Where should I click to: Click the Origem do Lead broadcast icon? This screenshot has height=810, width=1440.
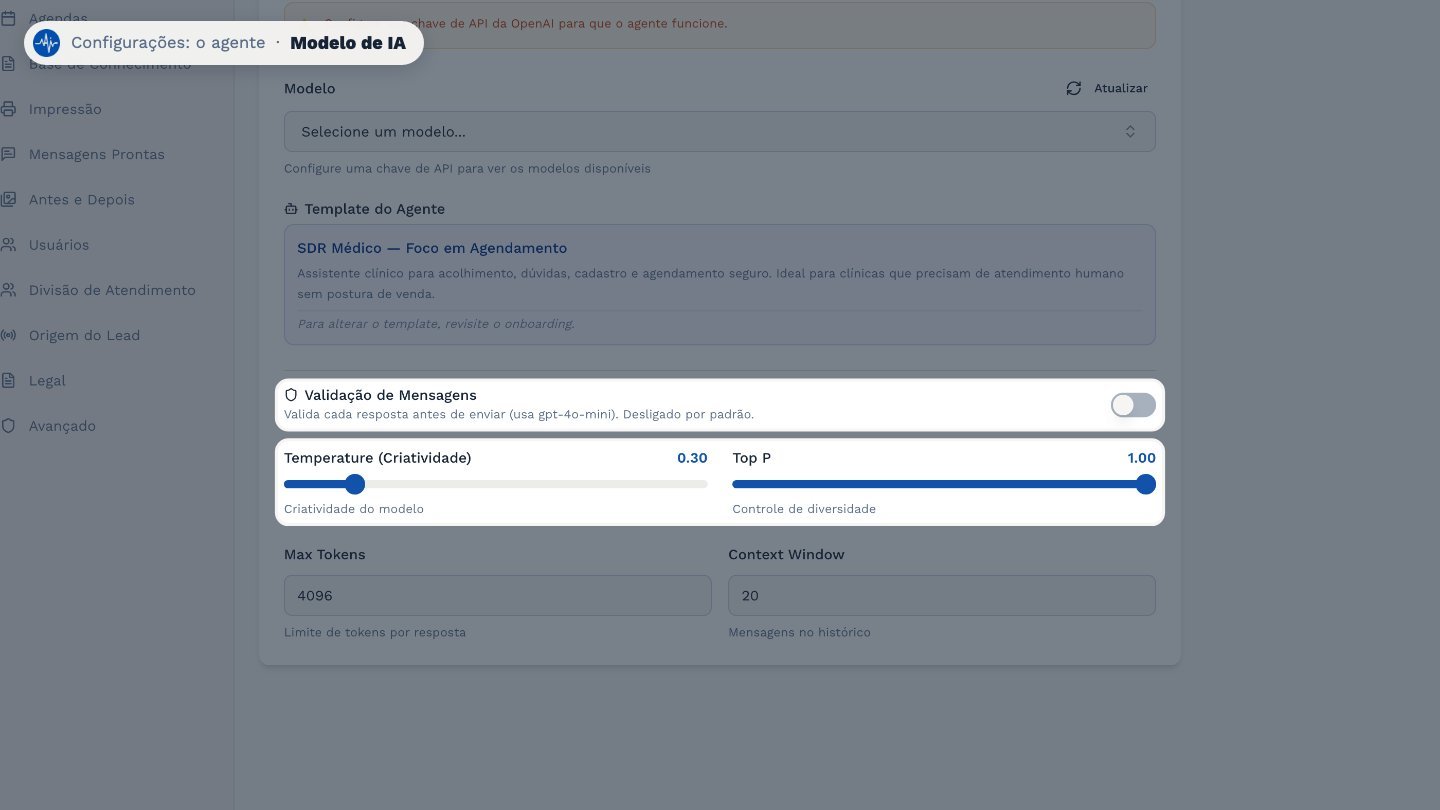click(8, 335)
